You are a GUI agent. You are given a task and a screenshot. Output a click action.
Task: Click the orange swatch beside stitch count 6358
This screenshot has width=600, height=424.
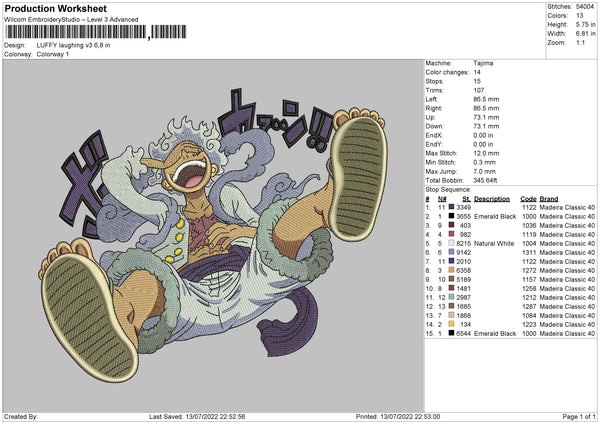[x=451, y=271]
